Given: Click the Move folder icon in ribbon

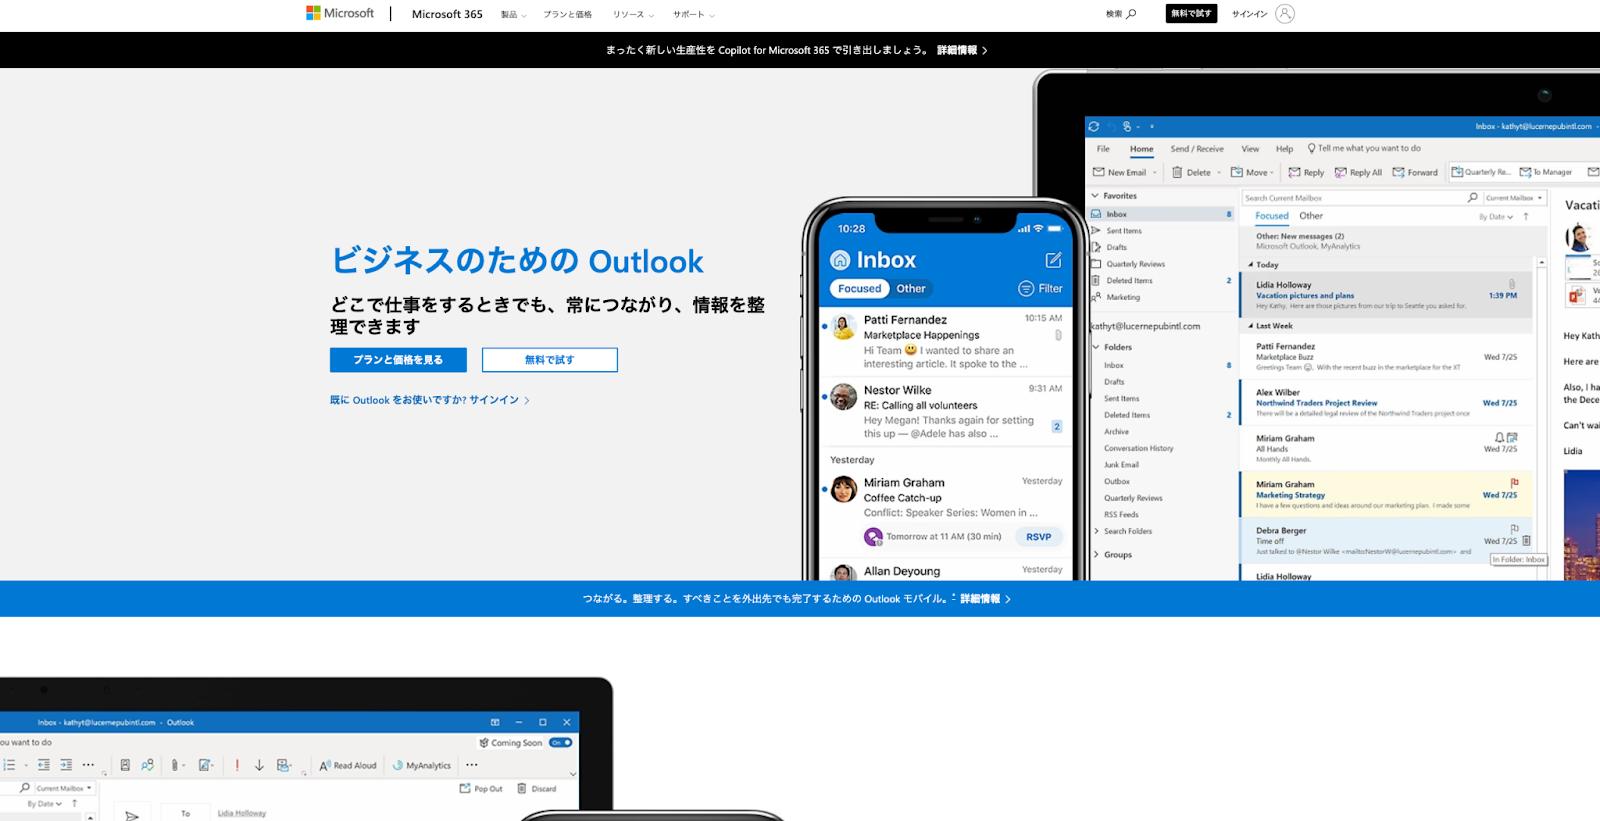Looking at the screenshot, I should tap(1237, 172).
